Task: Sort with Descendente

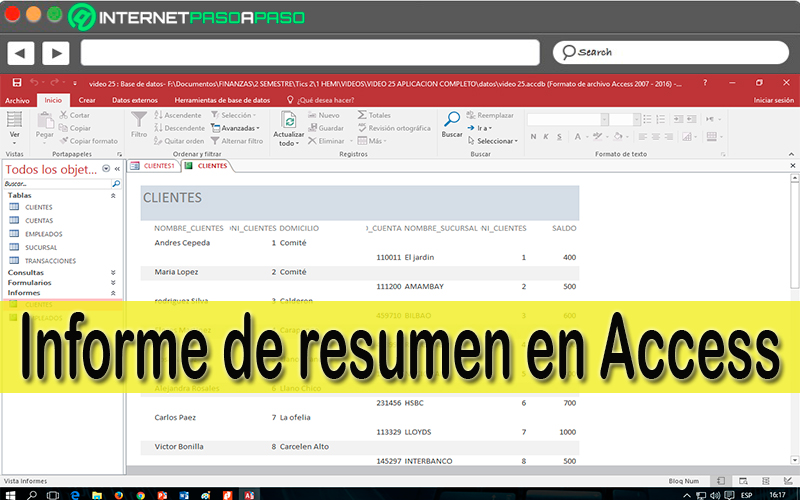Action: pos(180,128)
